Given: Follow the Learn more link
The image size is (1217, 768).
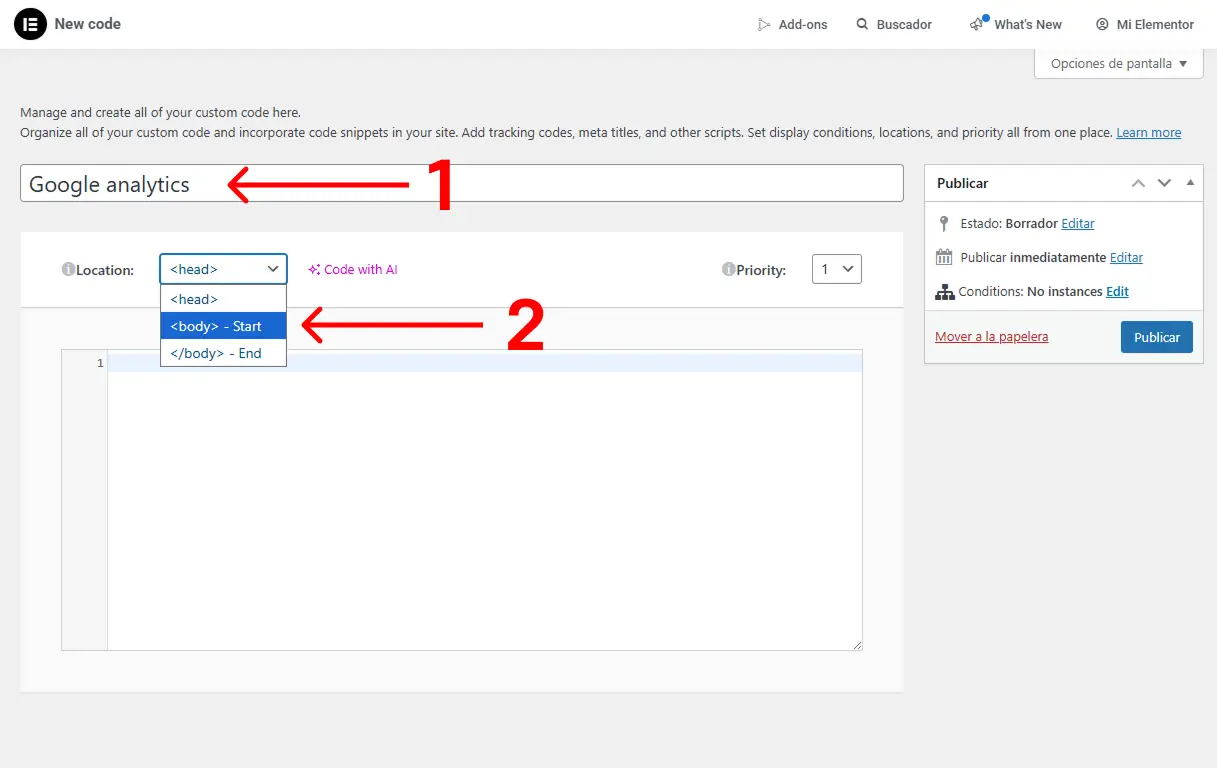Looking at the screenshot, I should pyautogui.click(x=1148, y=132).
